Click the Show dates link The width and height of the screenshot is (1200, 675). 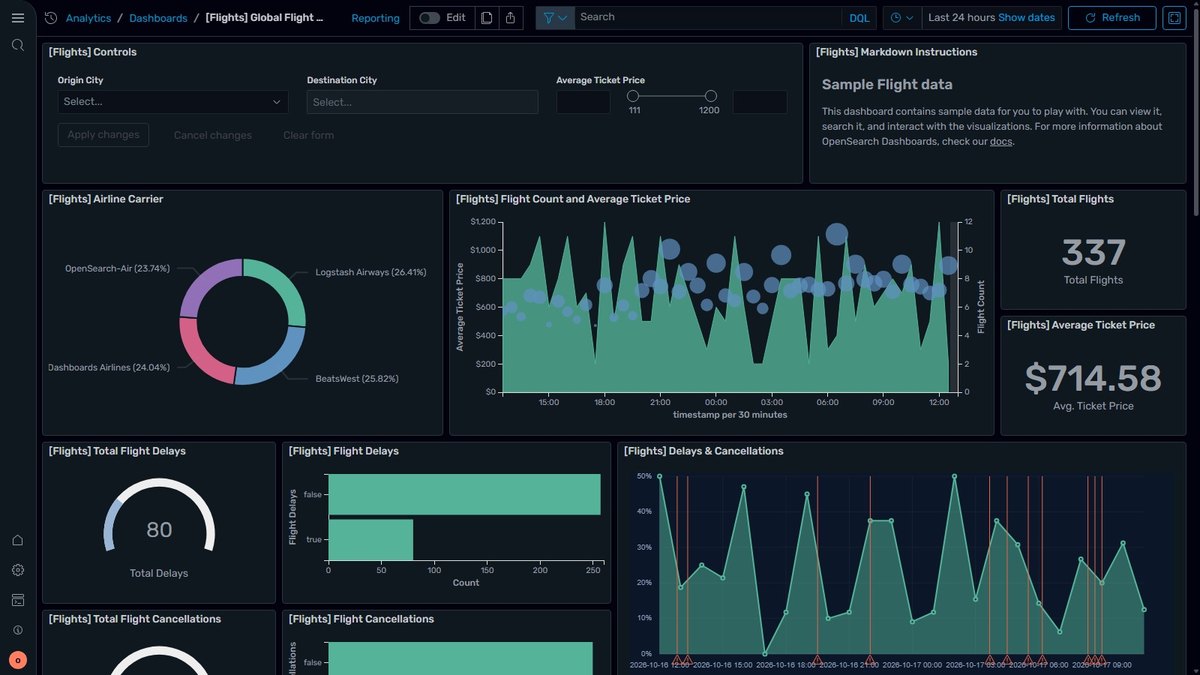(x=1026, y=18)
